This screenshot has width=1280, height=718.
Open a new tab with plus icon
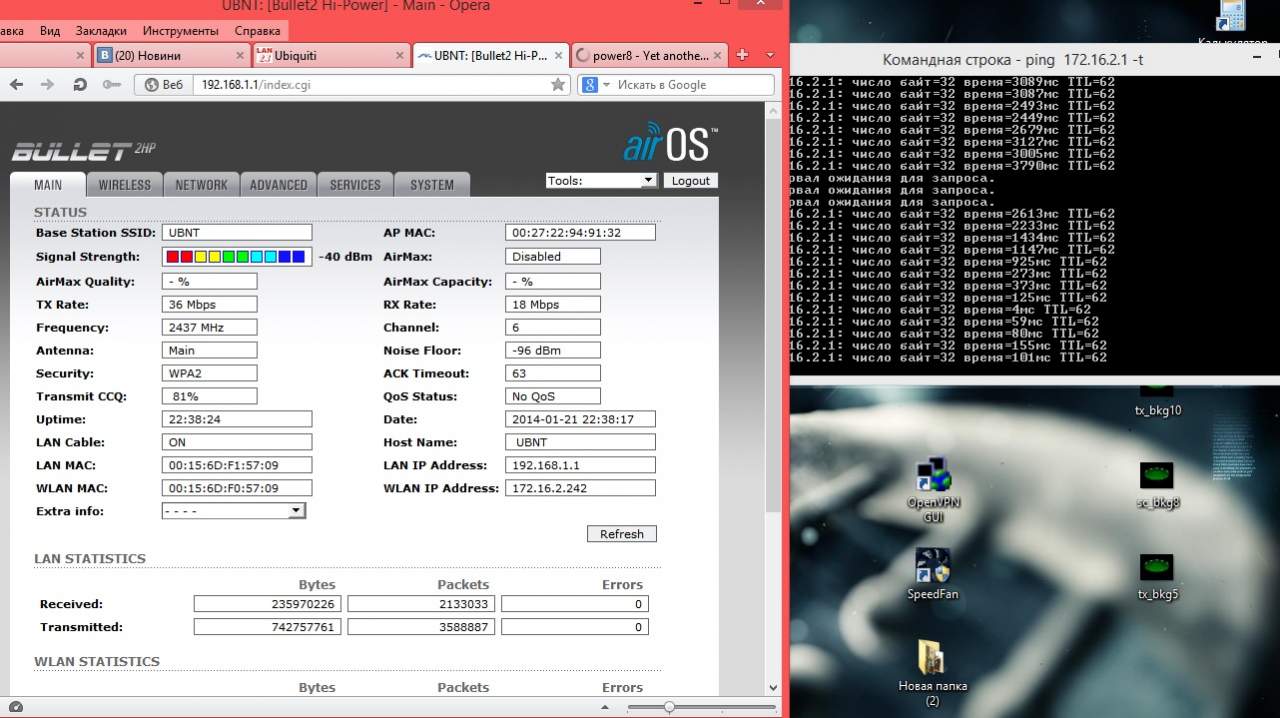pyautogui.click(x=742, y=55)
